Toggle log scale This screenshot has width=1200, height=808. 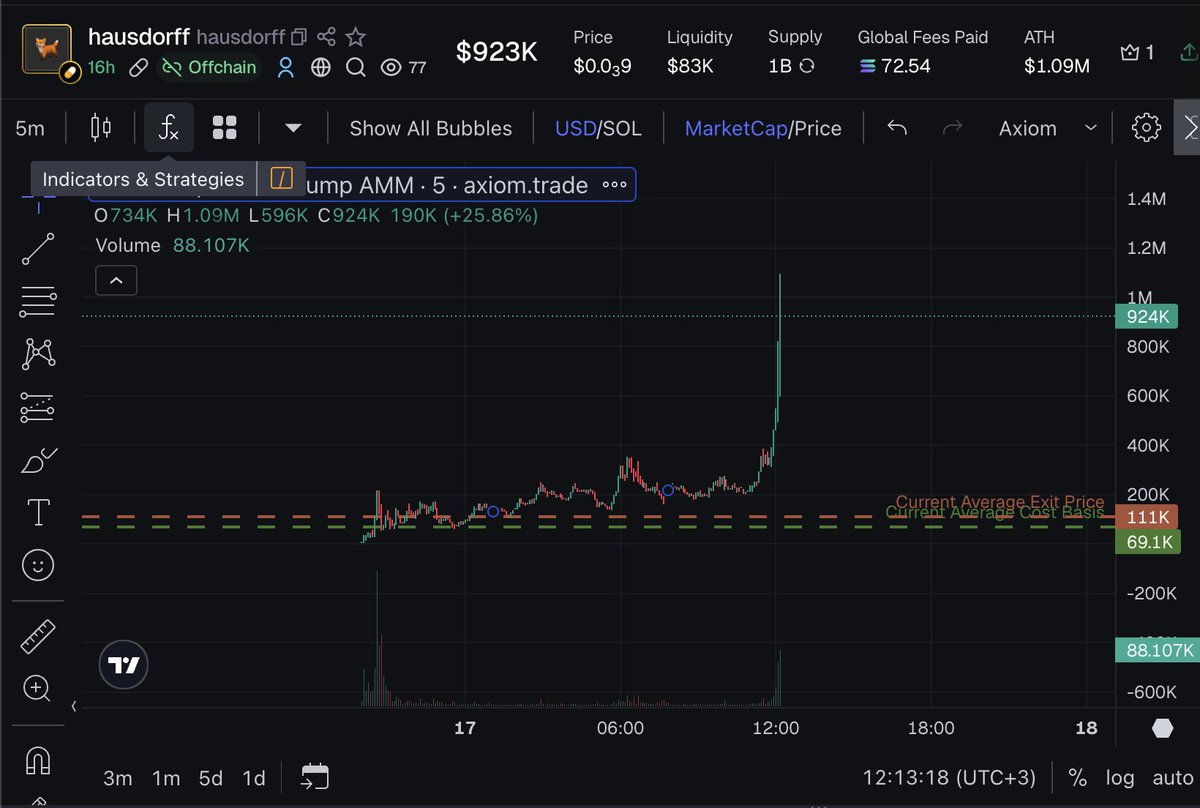coord(1120,778)
